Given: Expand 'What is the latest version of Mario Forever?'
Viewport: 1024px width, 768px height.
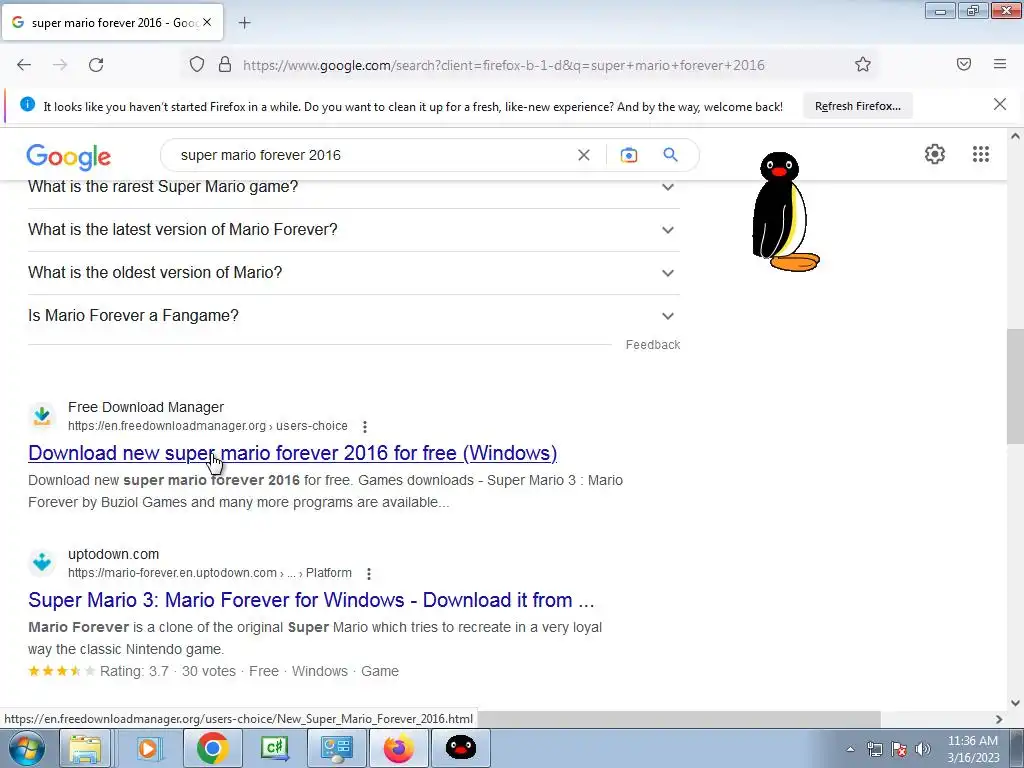Looking at the screenshot, I should [354, 230].
